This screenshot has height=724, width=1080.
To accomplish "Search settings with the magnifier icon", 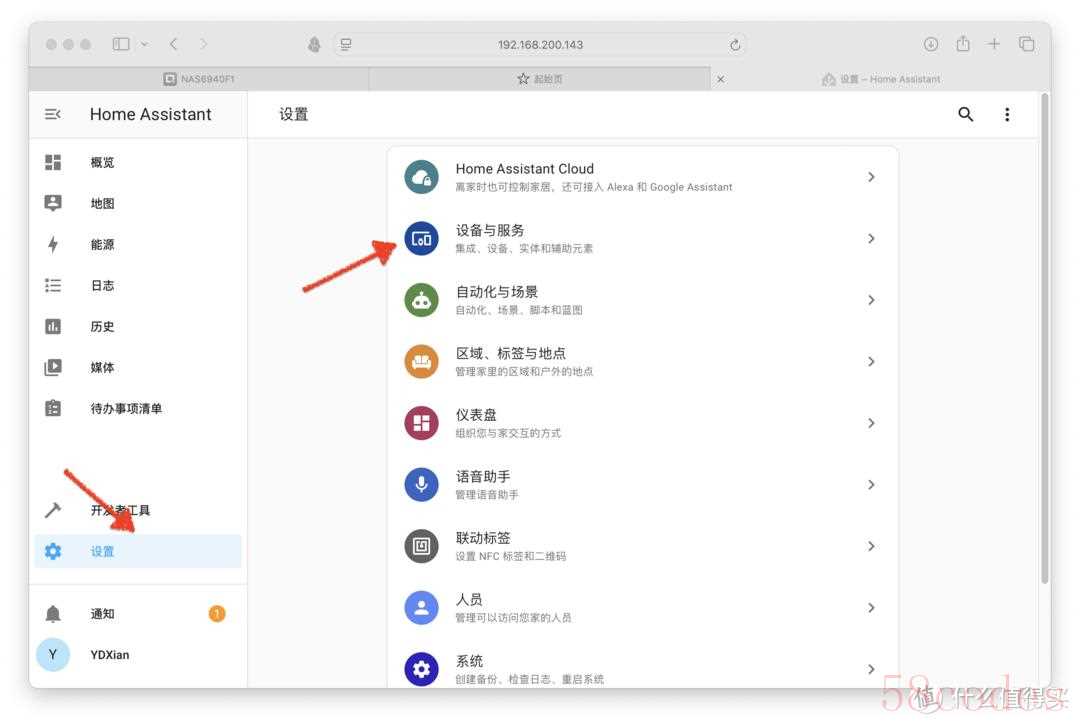I will (966, 114).
